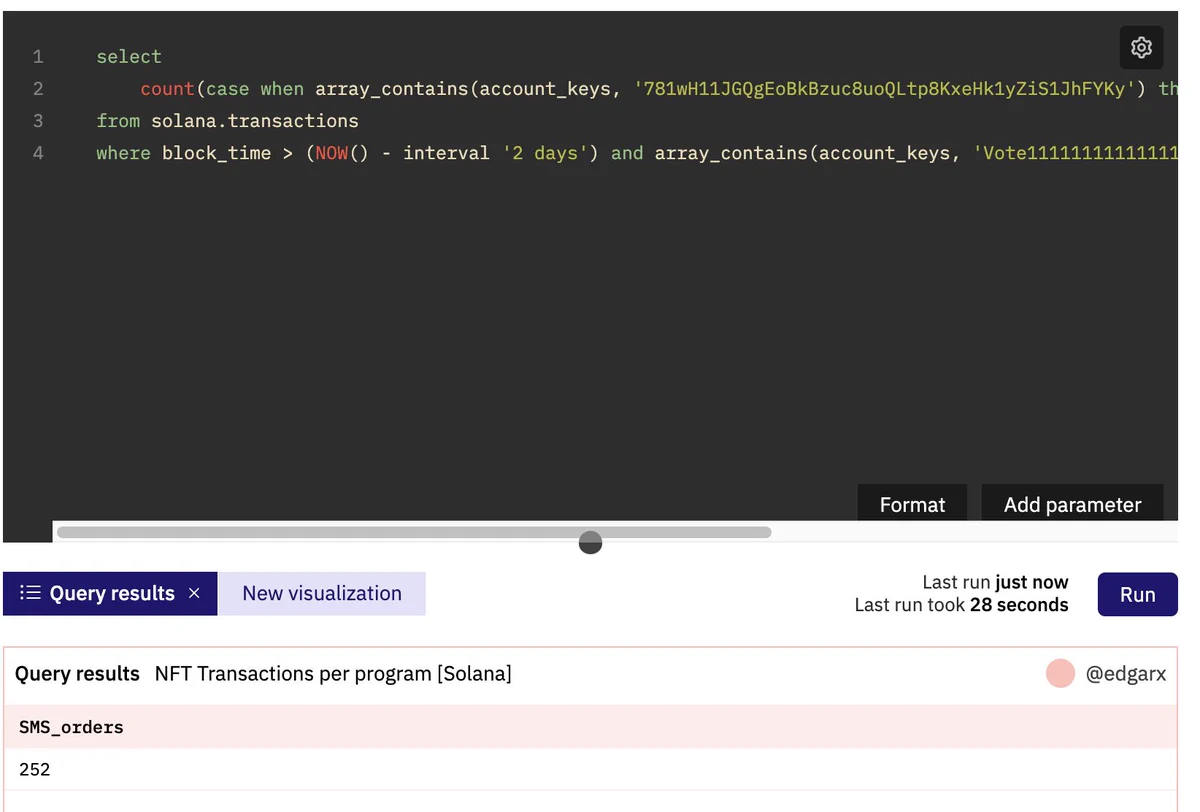Viewport: 1200px width, 812px height.
Task: Click the Add parameter button
Action: [1072, 504]
